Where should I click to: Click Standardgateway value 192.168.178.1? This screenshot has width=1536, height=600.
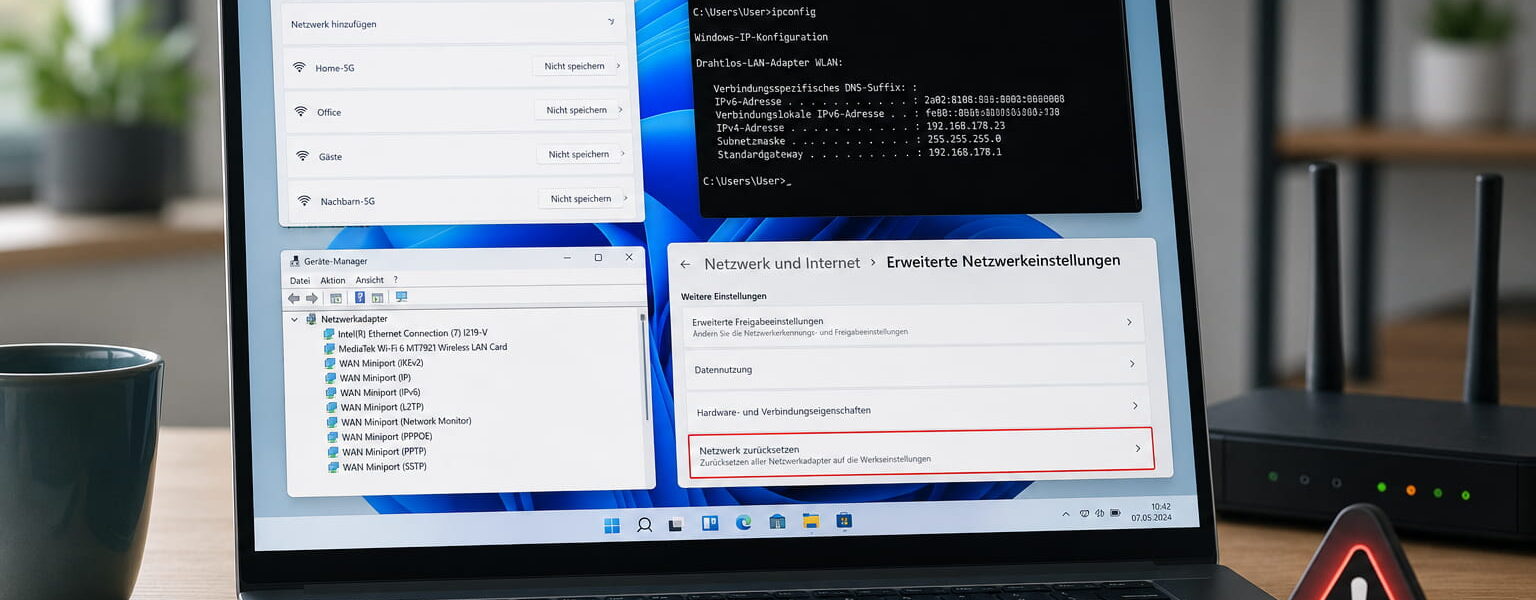click(965, 152)
